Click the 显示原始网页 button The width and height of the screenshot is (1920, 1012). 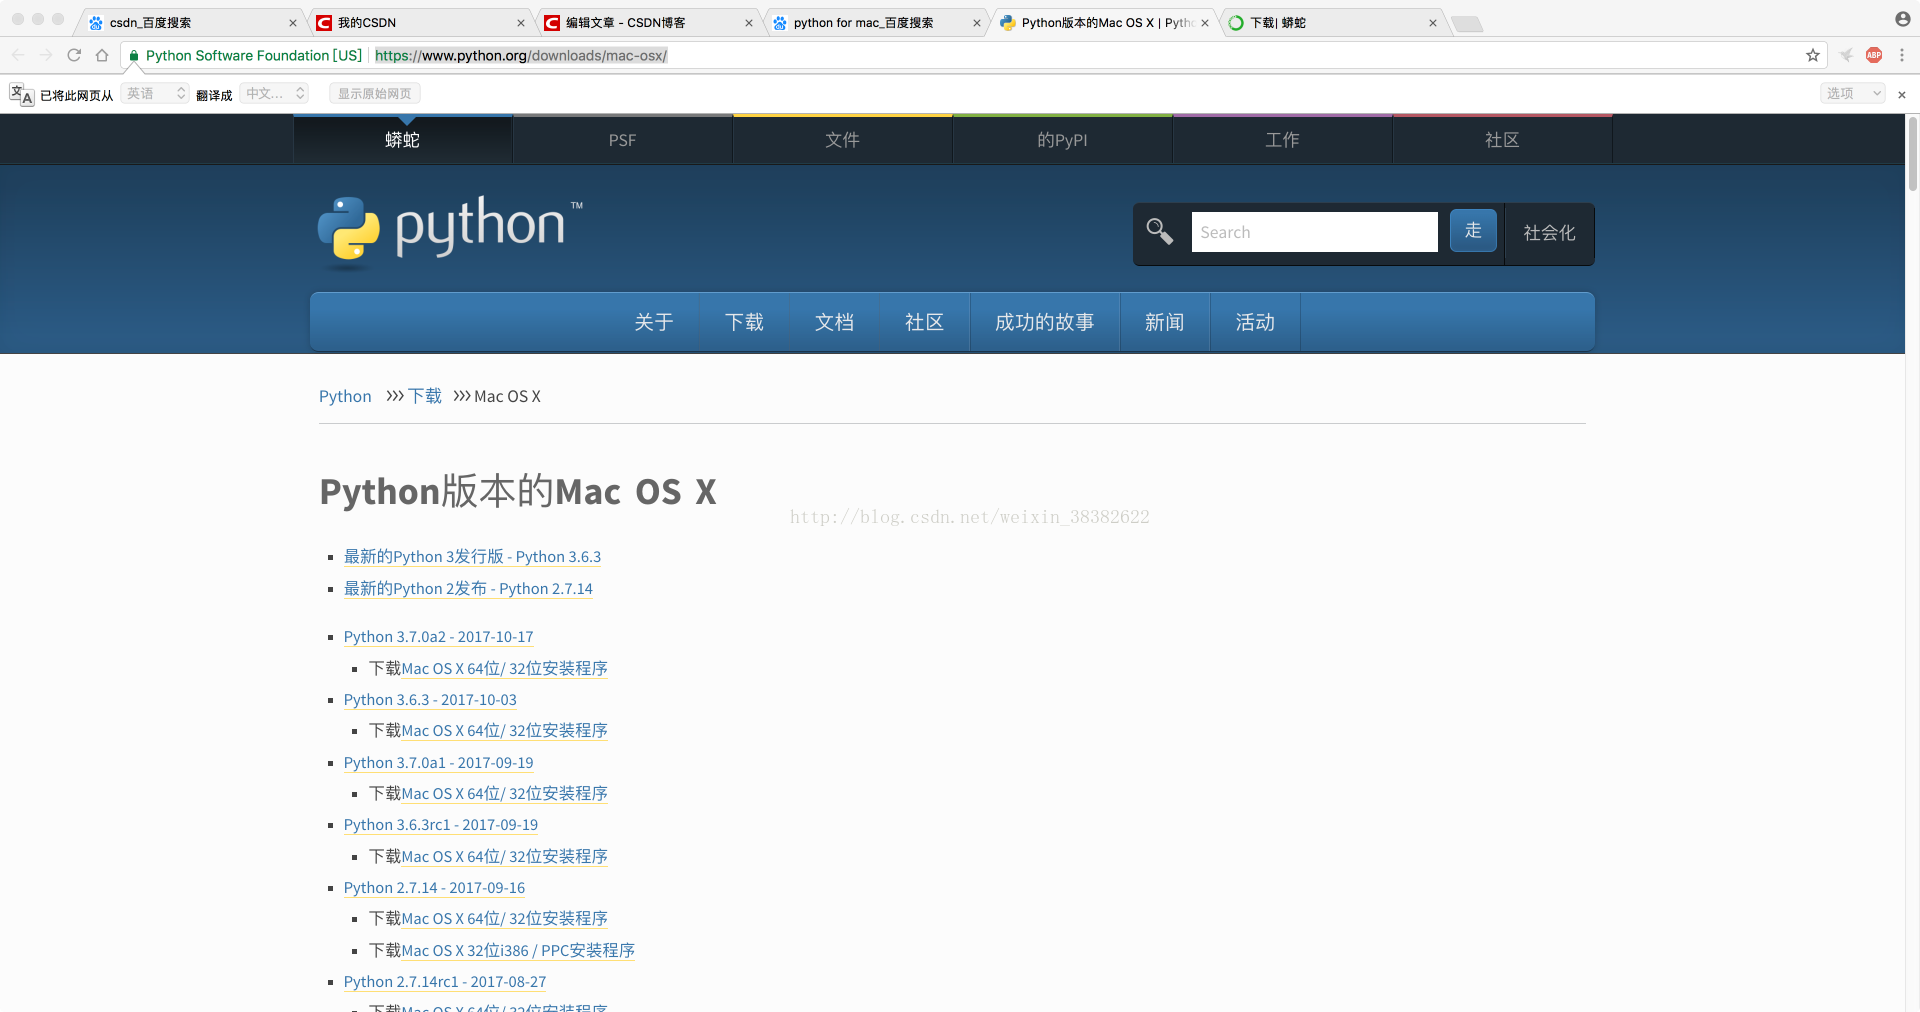[374, 94]
